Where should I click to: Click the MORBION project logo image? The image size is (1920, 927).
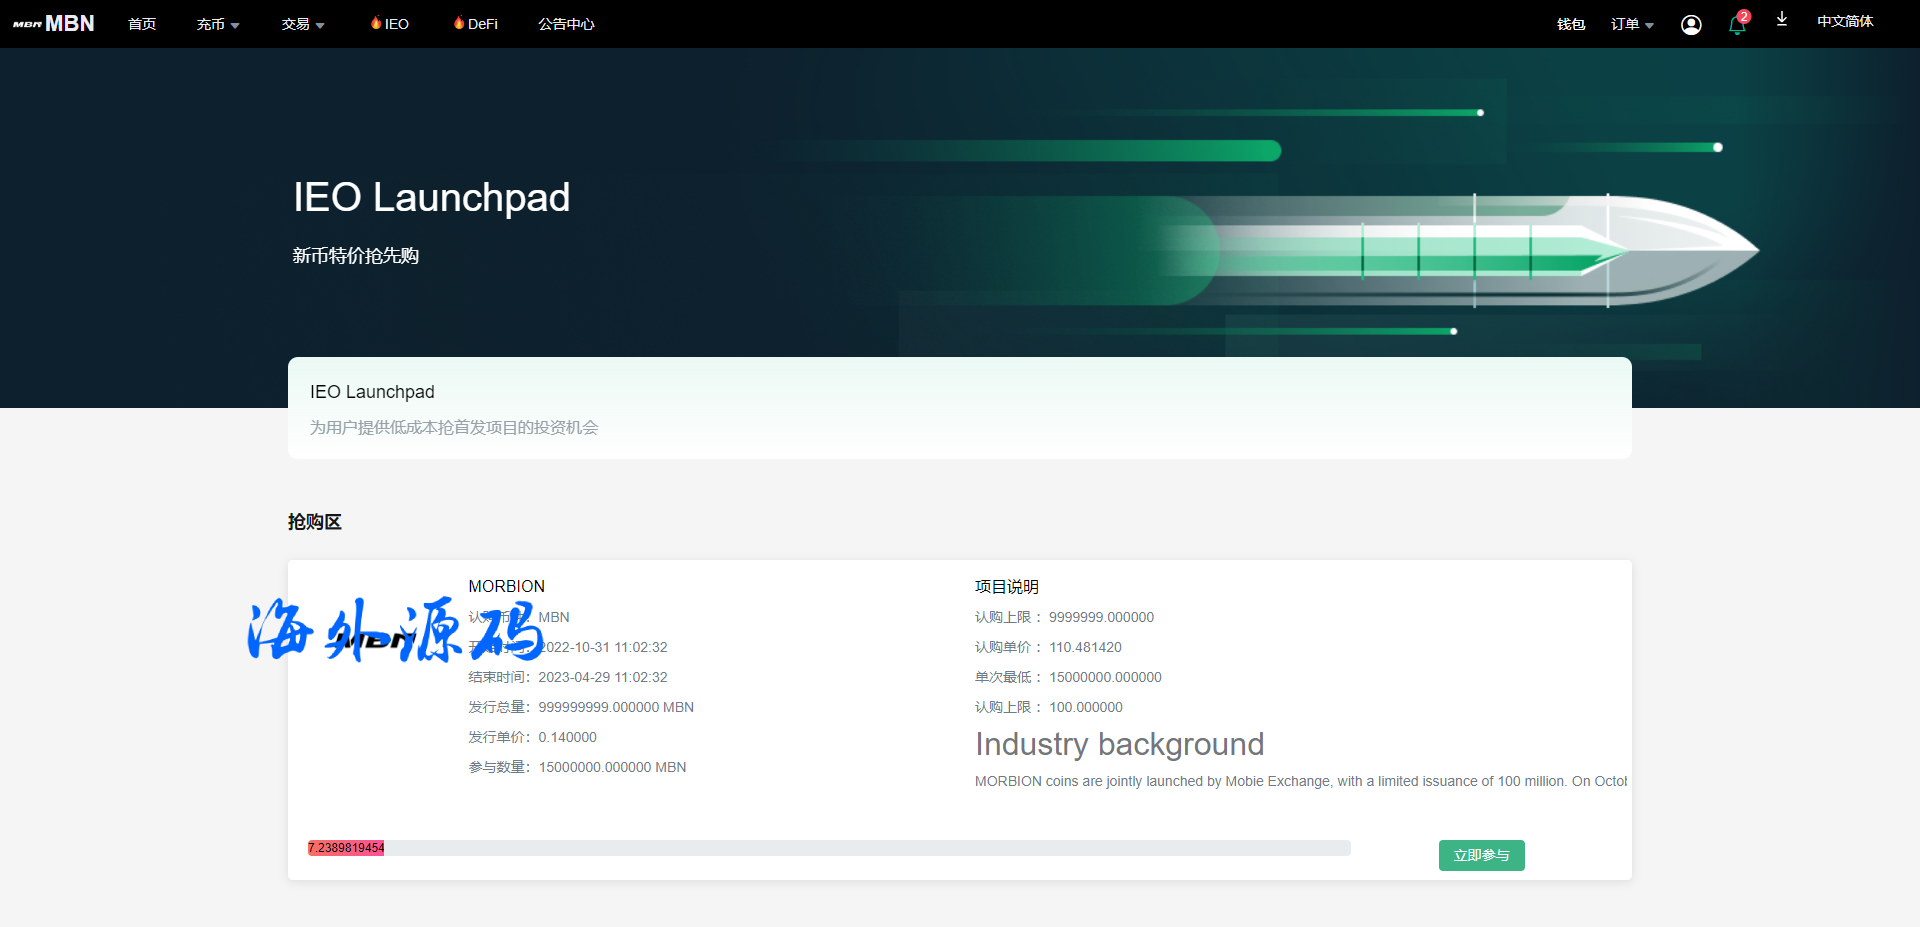pyautogui.click(x=375, y=640)
